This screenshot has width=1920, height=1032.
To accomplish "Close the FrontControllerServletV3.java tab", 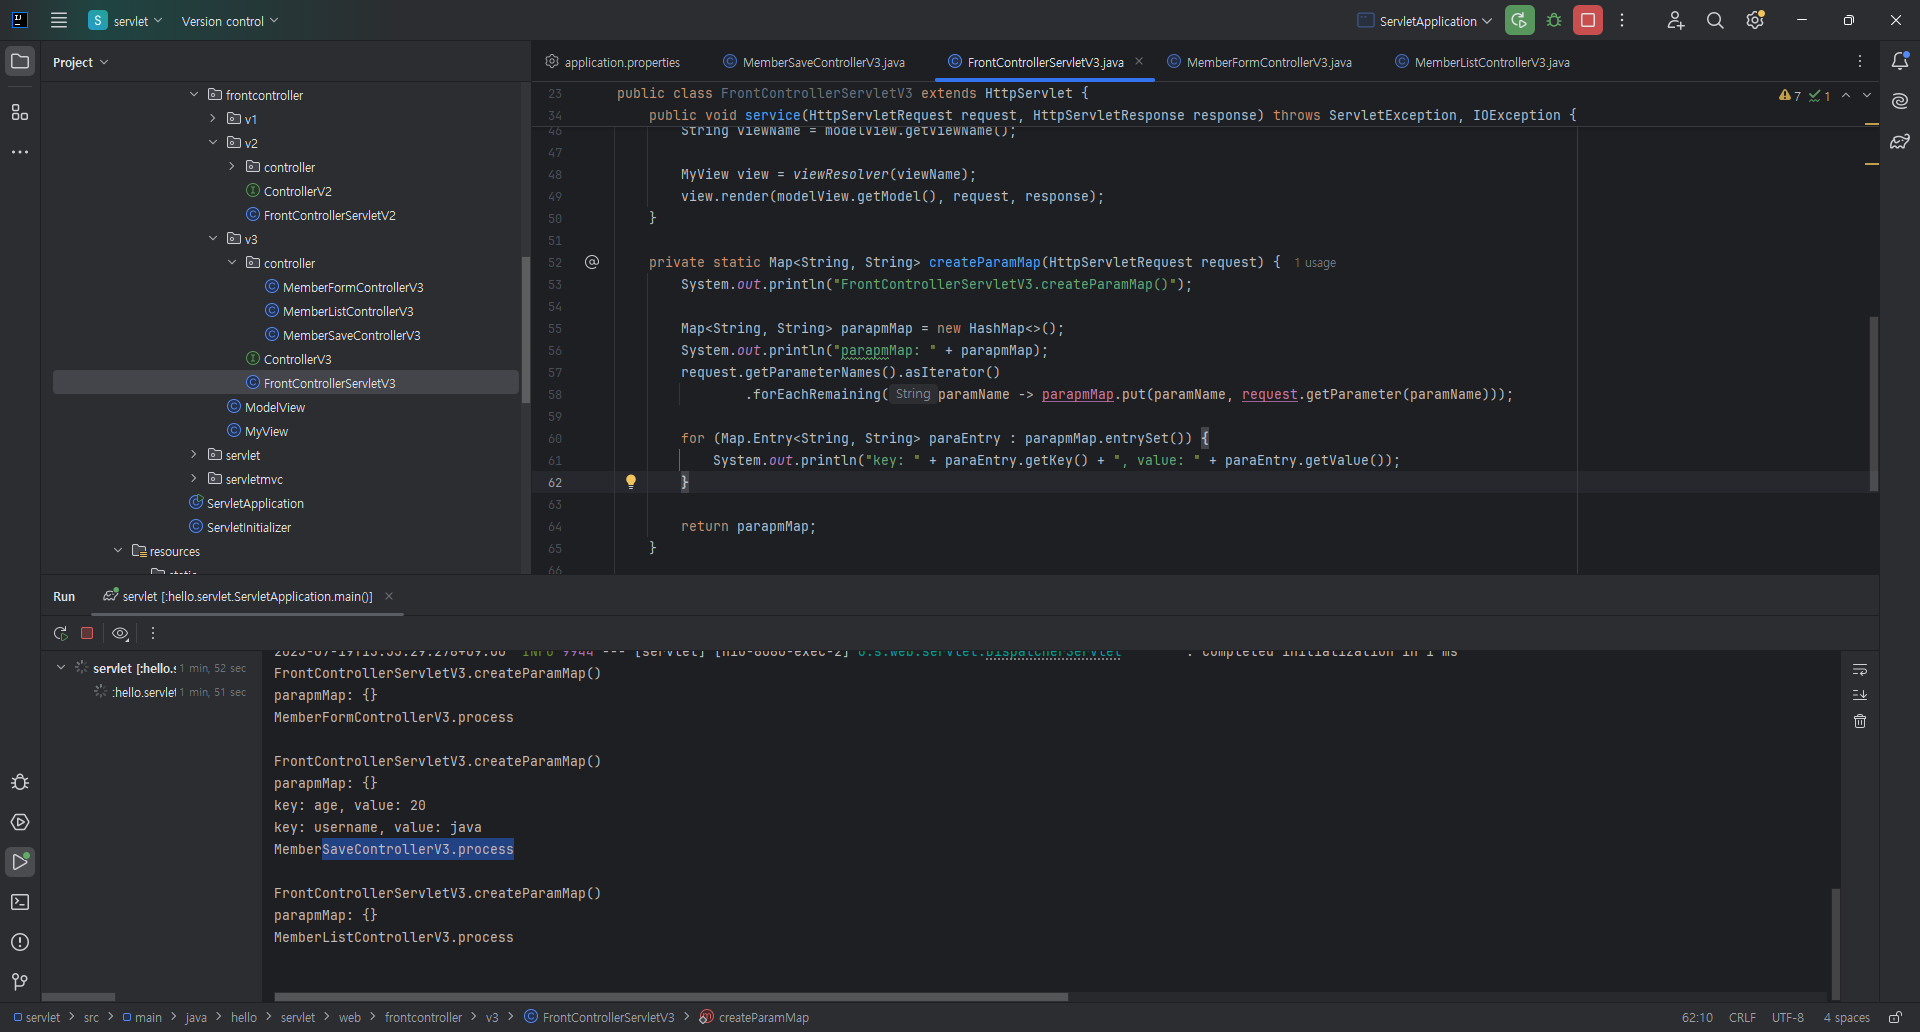I will pyautogui.click(x=1139, y=61).
